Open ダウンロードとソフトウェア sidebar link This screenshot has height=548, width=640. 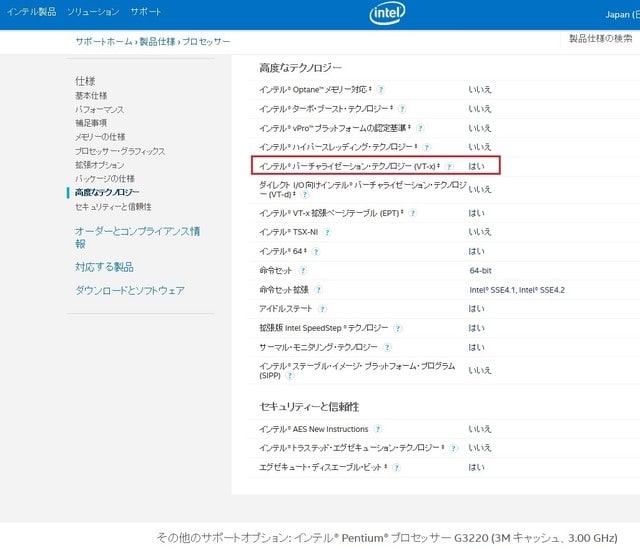129,291
